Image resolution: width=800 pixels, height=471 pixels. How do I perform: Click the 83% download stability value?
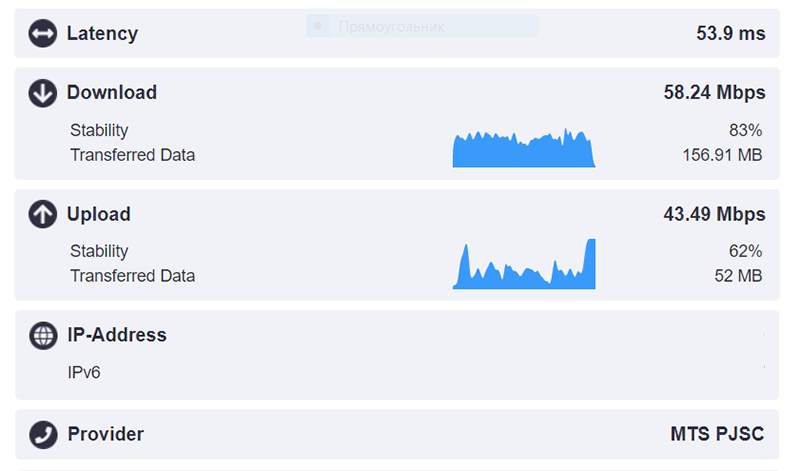pos(746,130)
